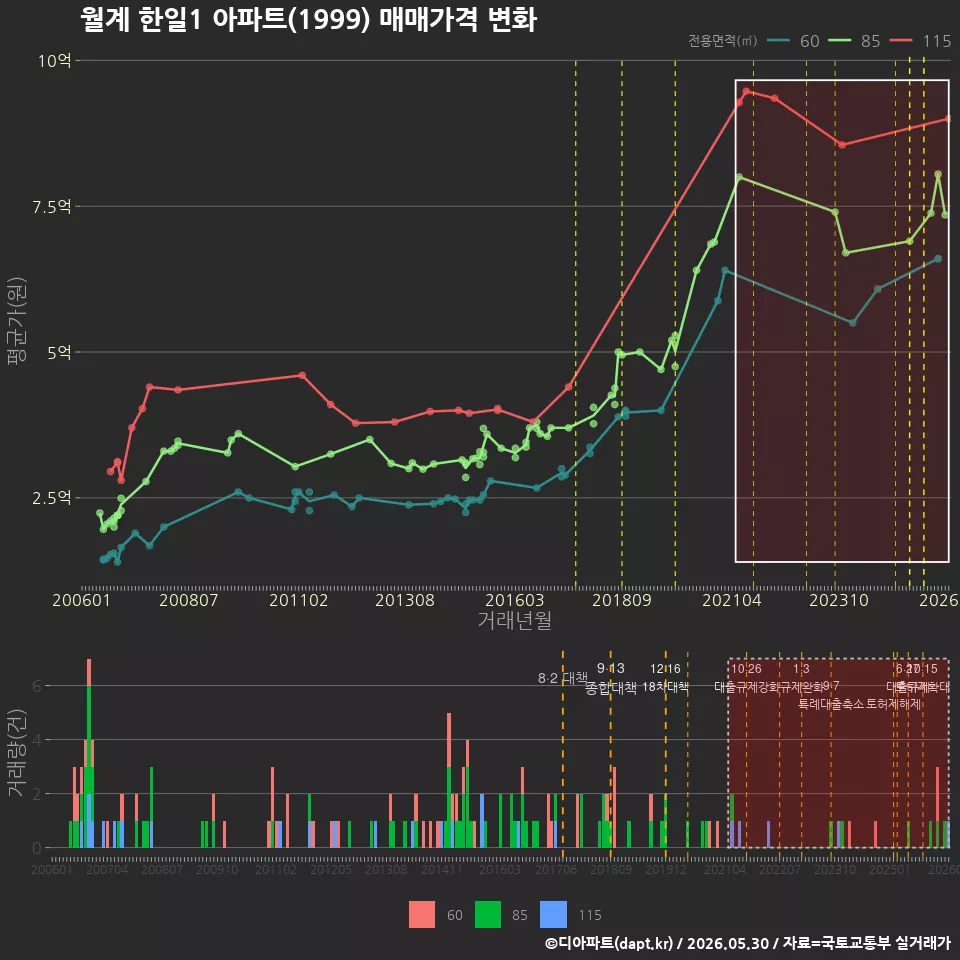Screen dimensions: 960x960
Task: Click 201102 on the price chart axis
Action: point(298,600)
